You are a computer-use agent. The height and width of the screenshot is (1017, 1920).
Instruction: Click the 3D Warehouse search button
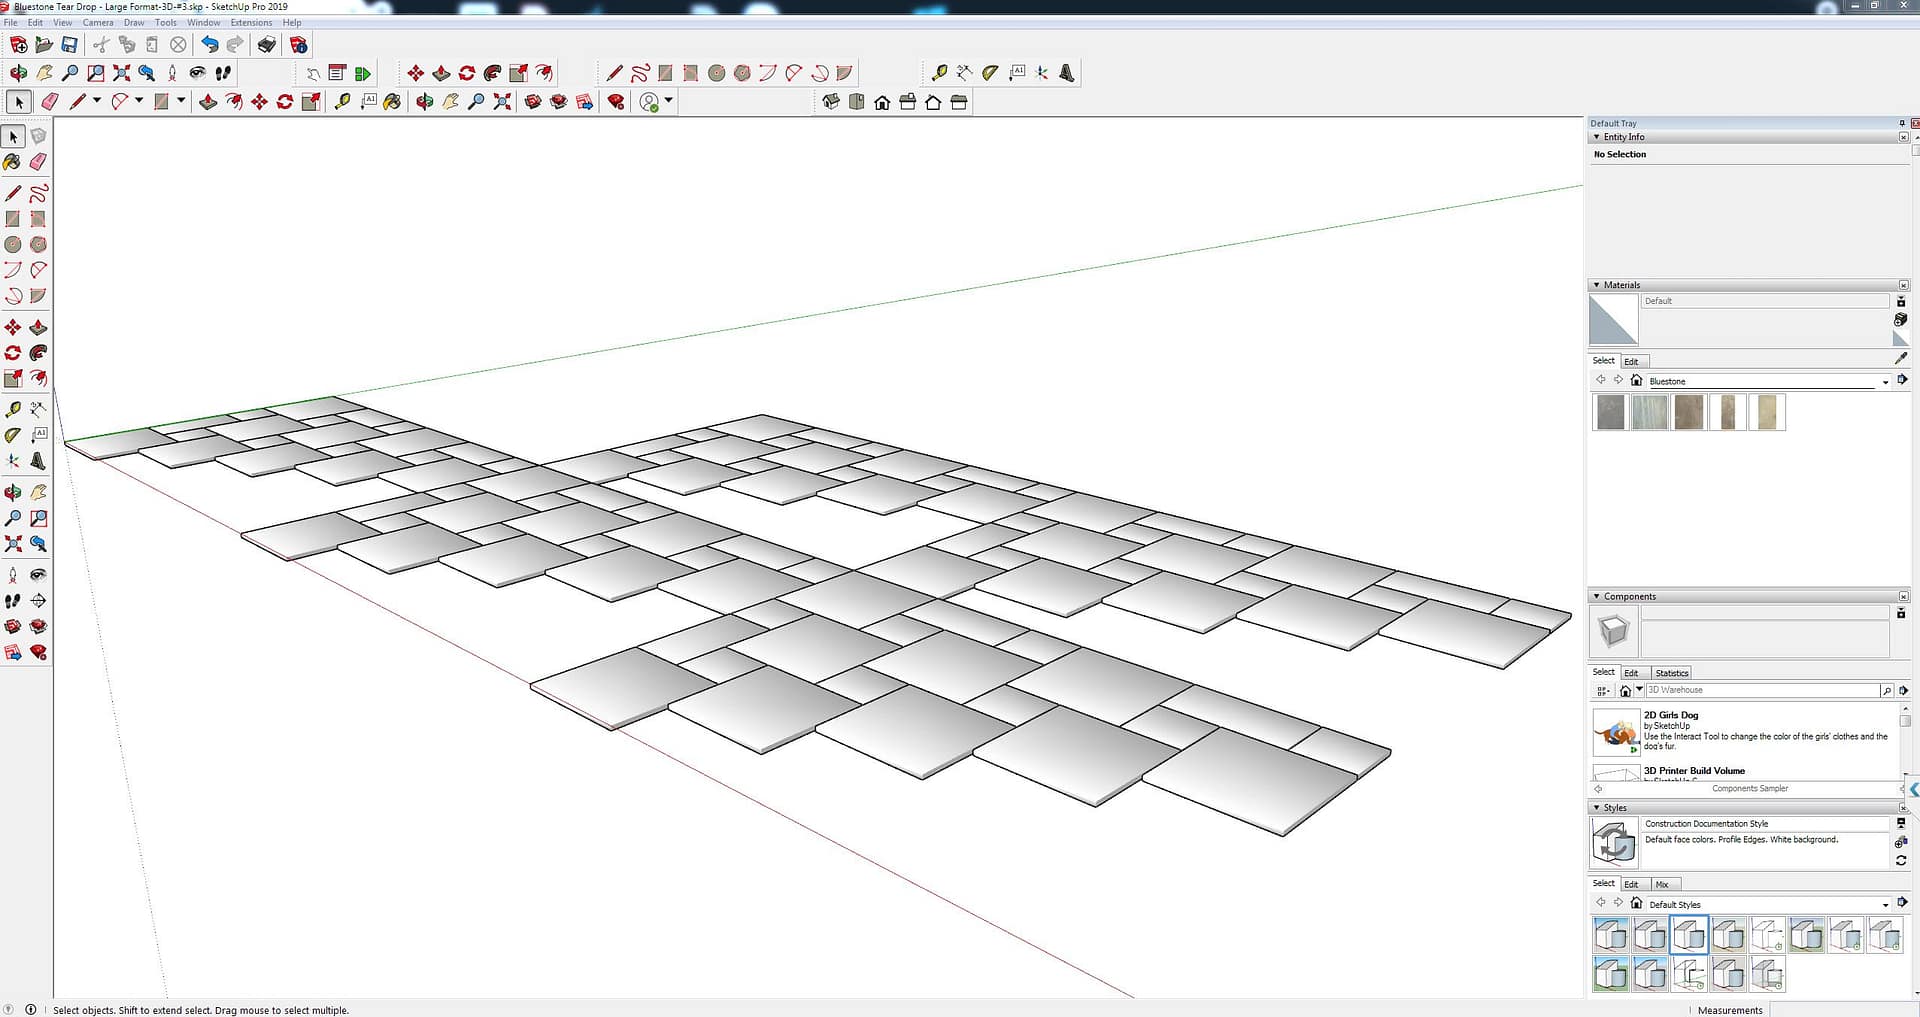1886,690
